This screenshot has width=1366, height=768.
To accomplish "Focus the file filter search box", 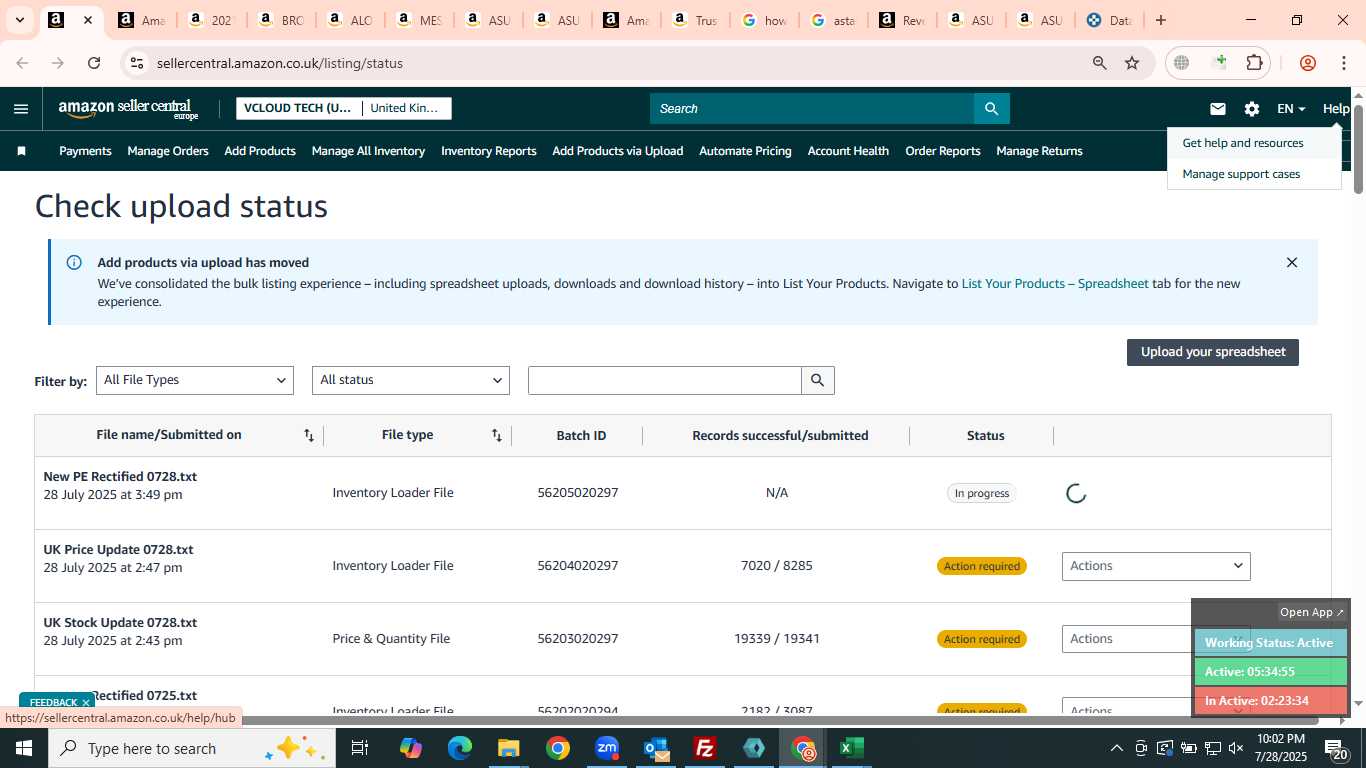I will [665, 380].
